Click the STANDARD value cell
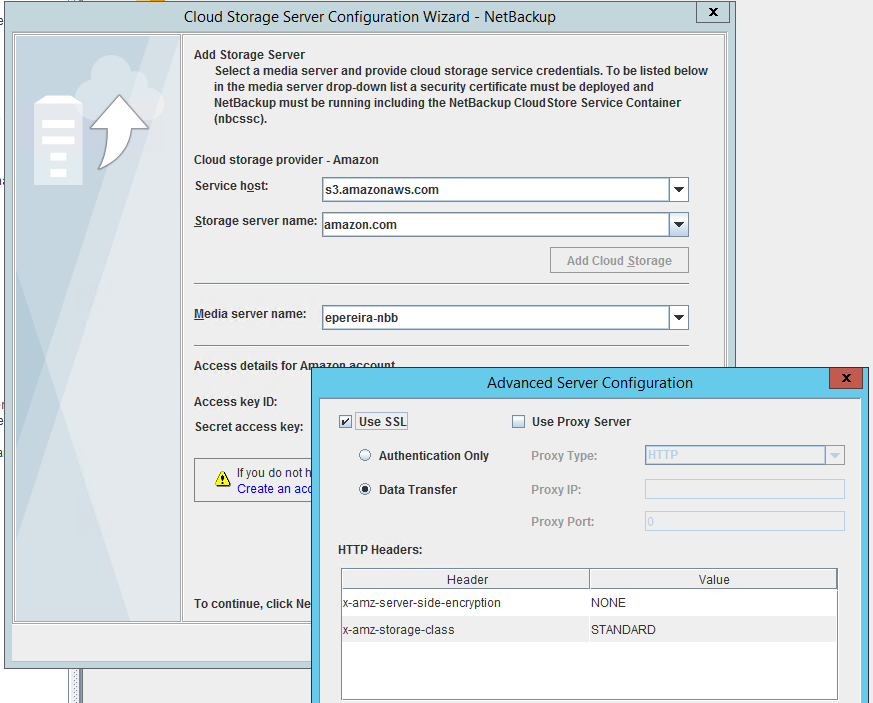 pos(713,630)
